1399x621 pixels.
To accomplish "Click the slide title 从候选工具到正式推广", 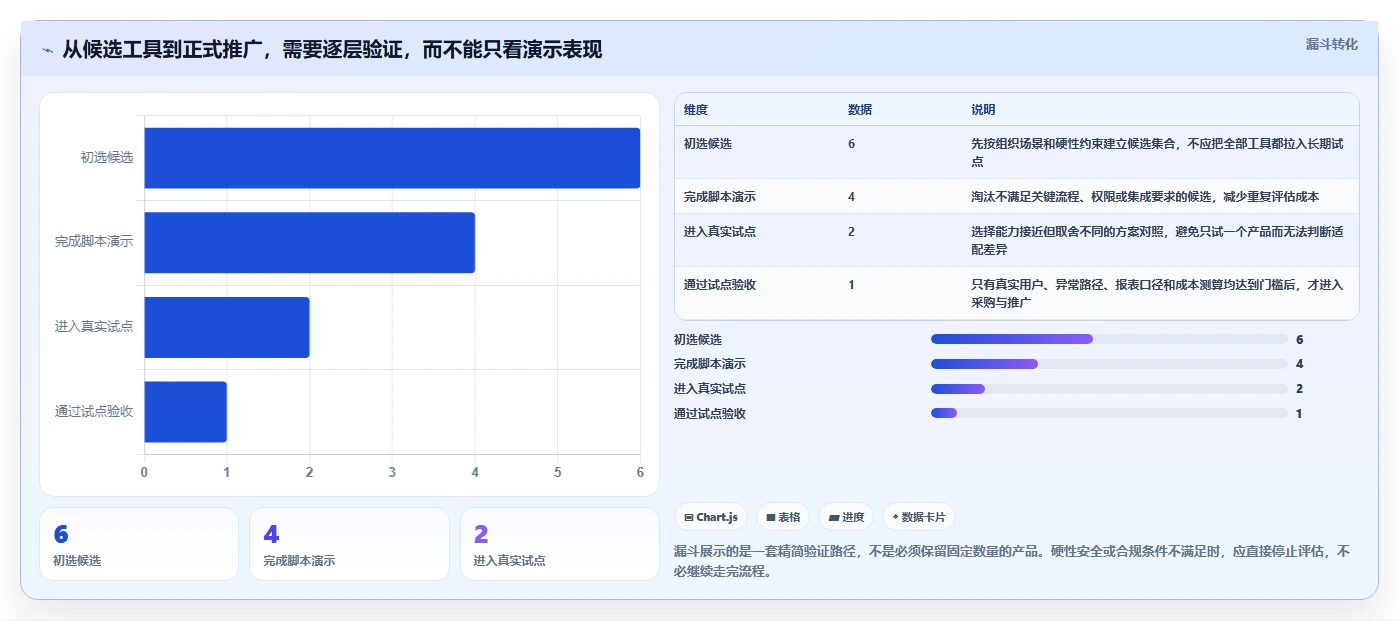I will (332, 50).
